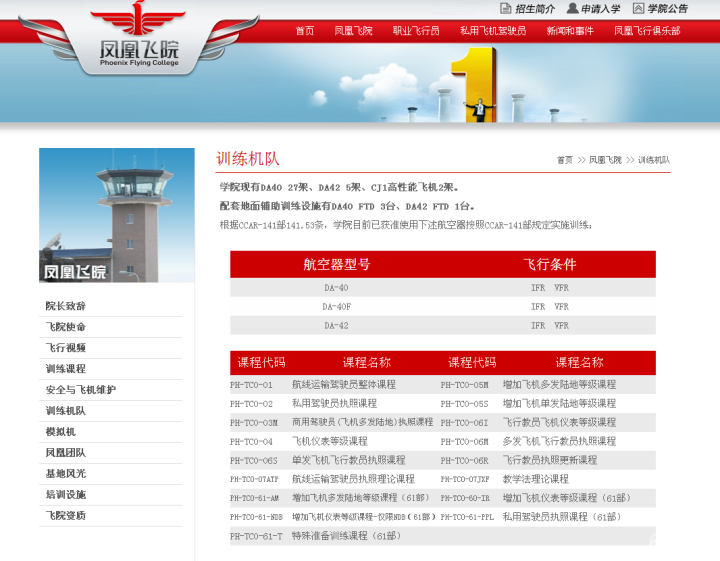Click course code PH-TCO-07JXF
Viewport: 720px width, 561px height.
(x=465, y=479)
